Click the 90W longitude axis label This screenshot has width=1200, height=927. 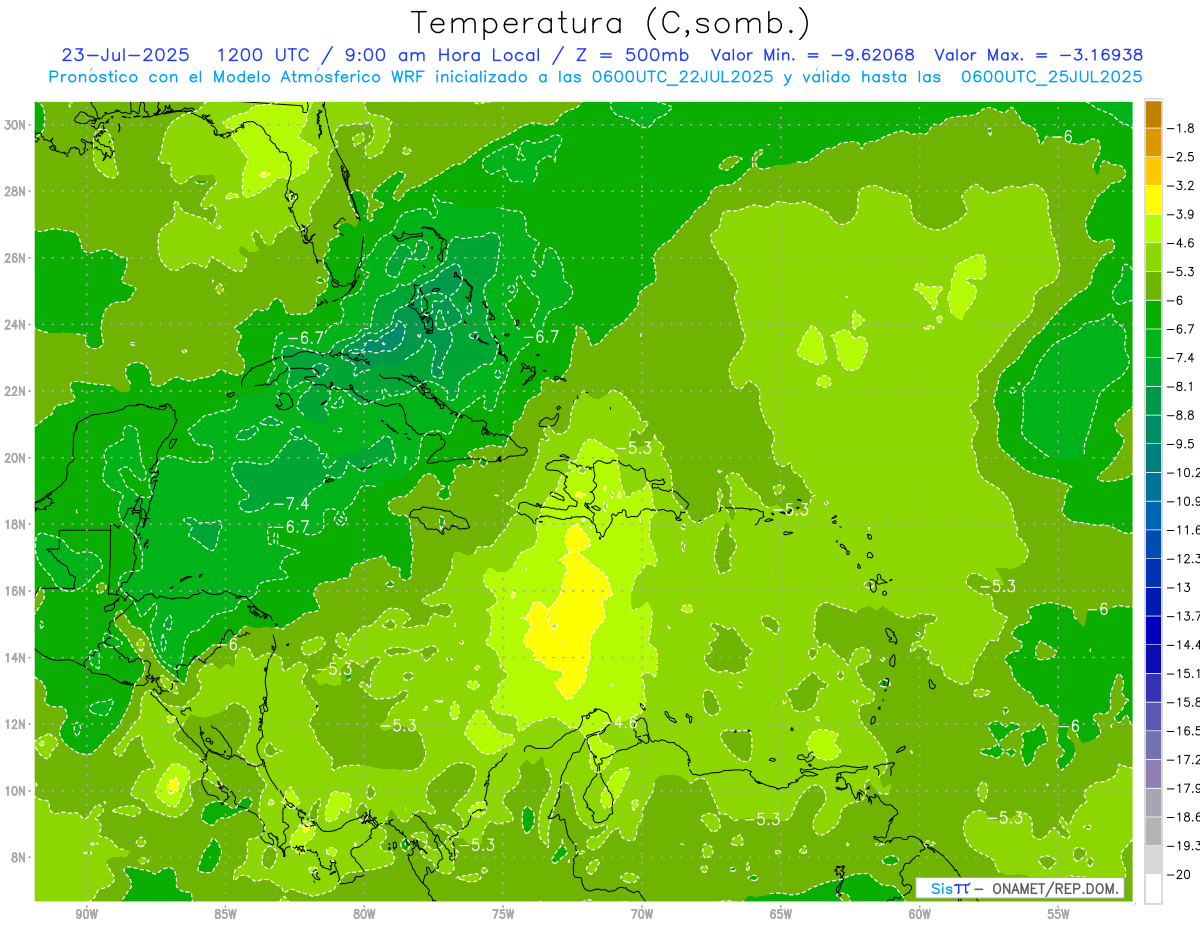[87, 913]
